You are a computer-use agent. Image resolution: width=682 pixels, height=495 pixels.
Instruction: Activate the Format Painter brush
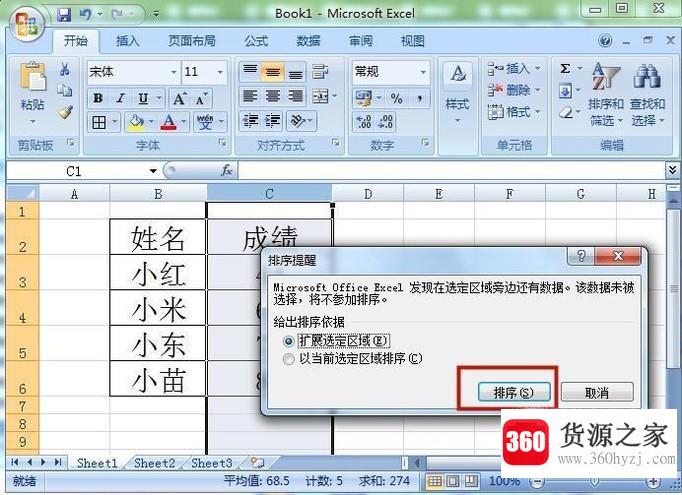click(65, 112)
